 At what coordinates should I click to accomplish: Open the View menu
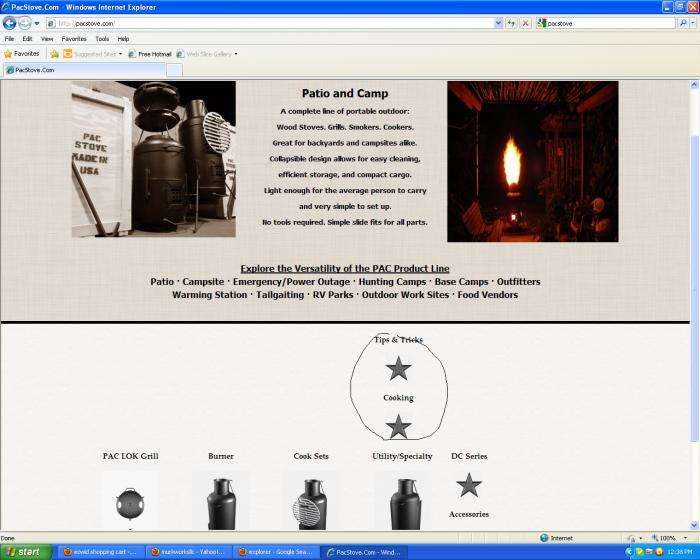point(47,39)
